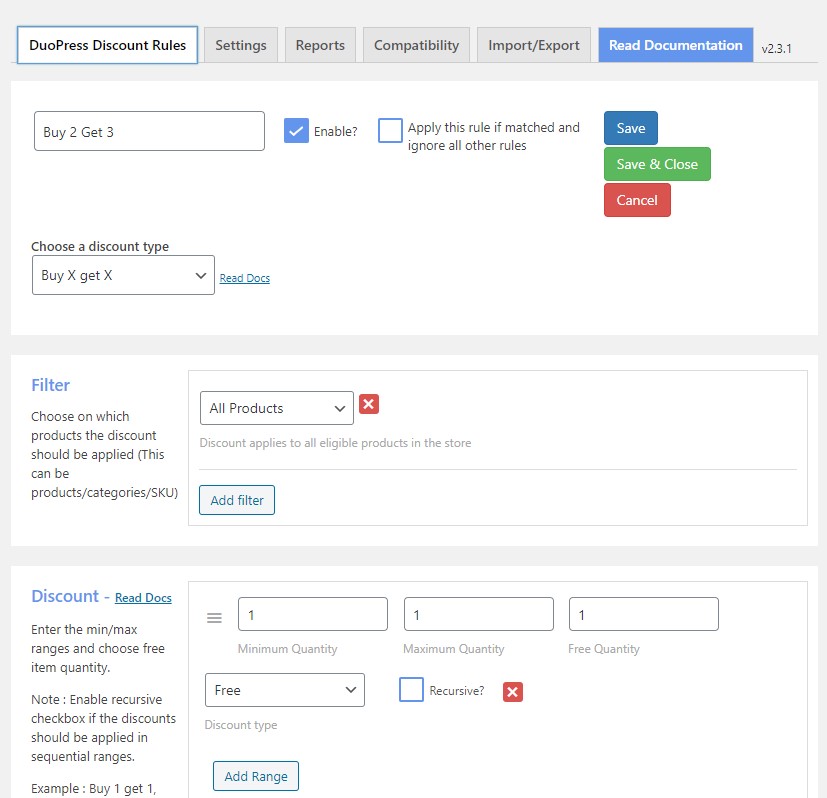The height and width of the screenshot is (798, 827).
Task: Toggle the Enable? checkbox
Action: tap(296, 130)
